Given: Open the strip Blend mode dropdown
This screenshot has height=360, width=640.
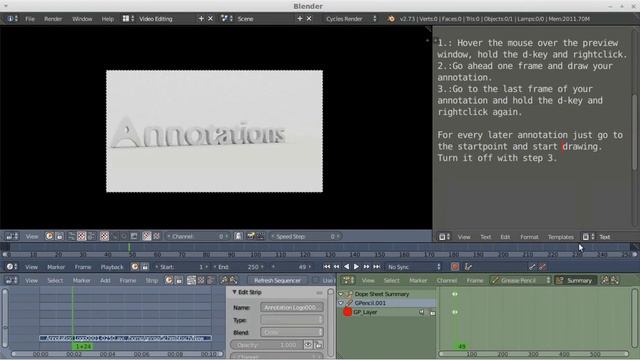Looking at the screenshot, I should [292, 332].
